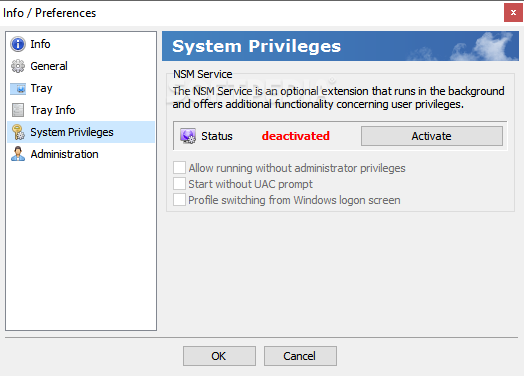Click the blue Info icon in sidebar

pos(18,44)
